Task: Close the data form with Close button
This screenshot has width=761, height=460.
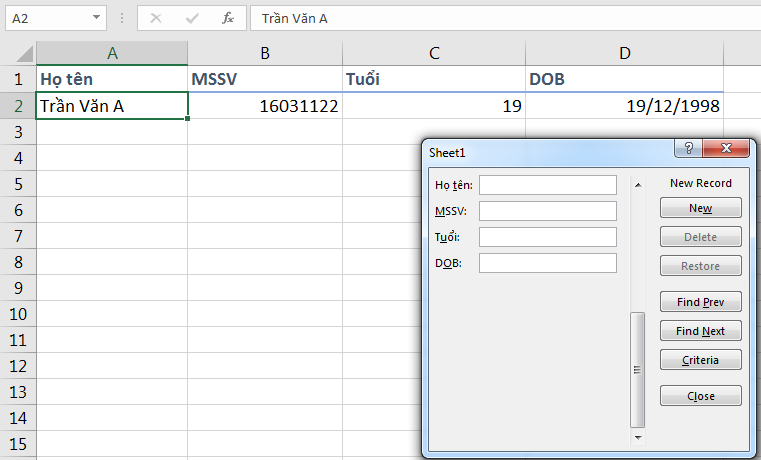Action: [x=700, y=396]
